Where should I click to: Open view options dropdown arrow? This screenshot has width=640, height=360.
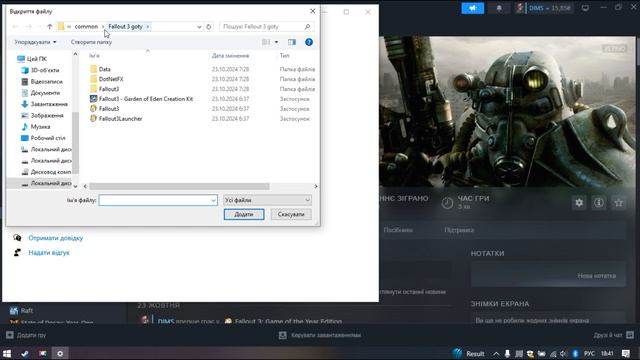(x=276, y=42)
